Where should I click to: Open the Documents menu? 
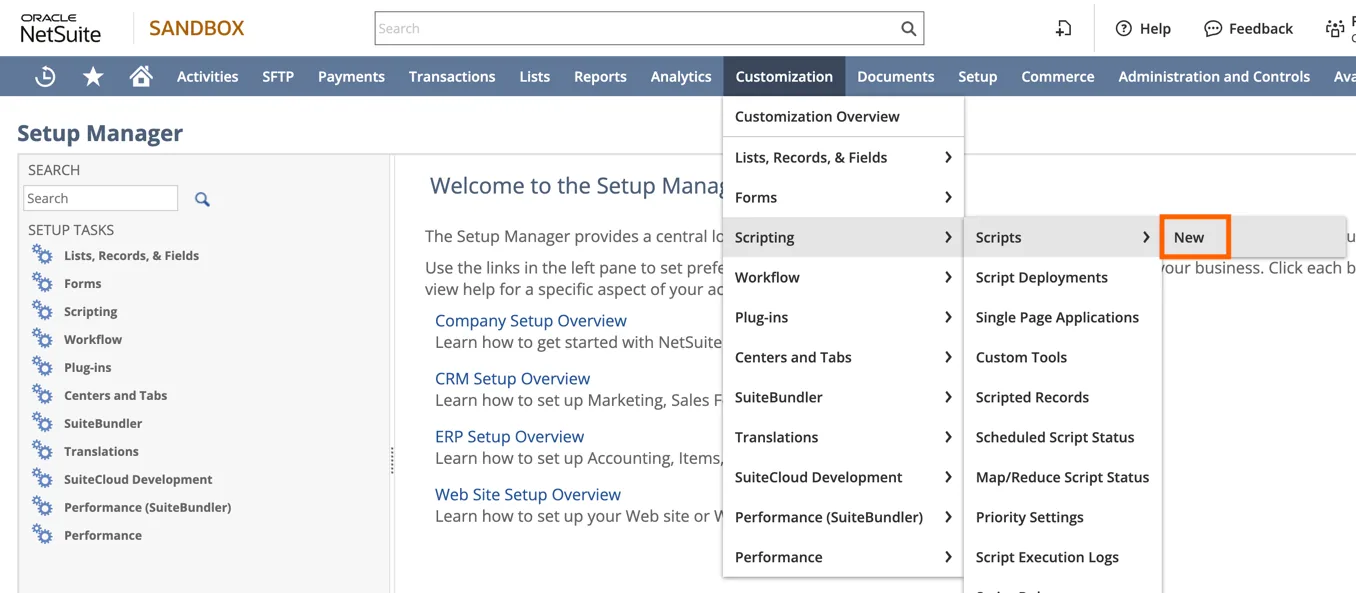coord(895,76)
